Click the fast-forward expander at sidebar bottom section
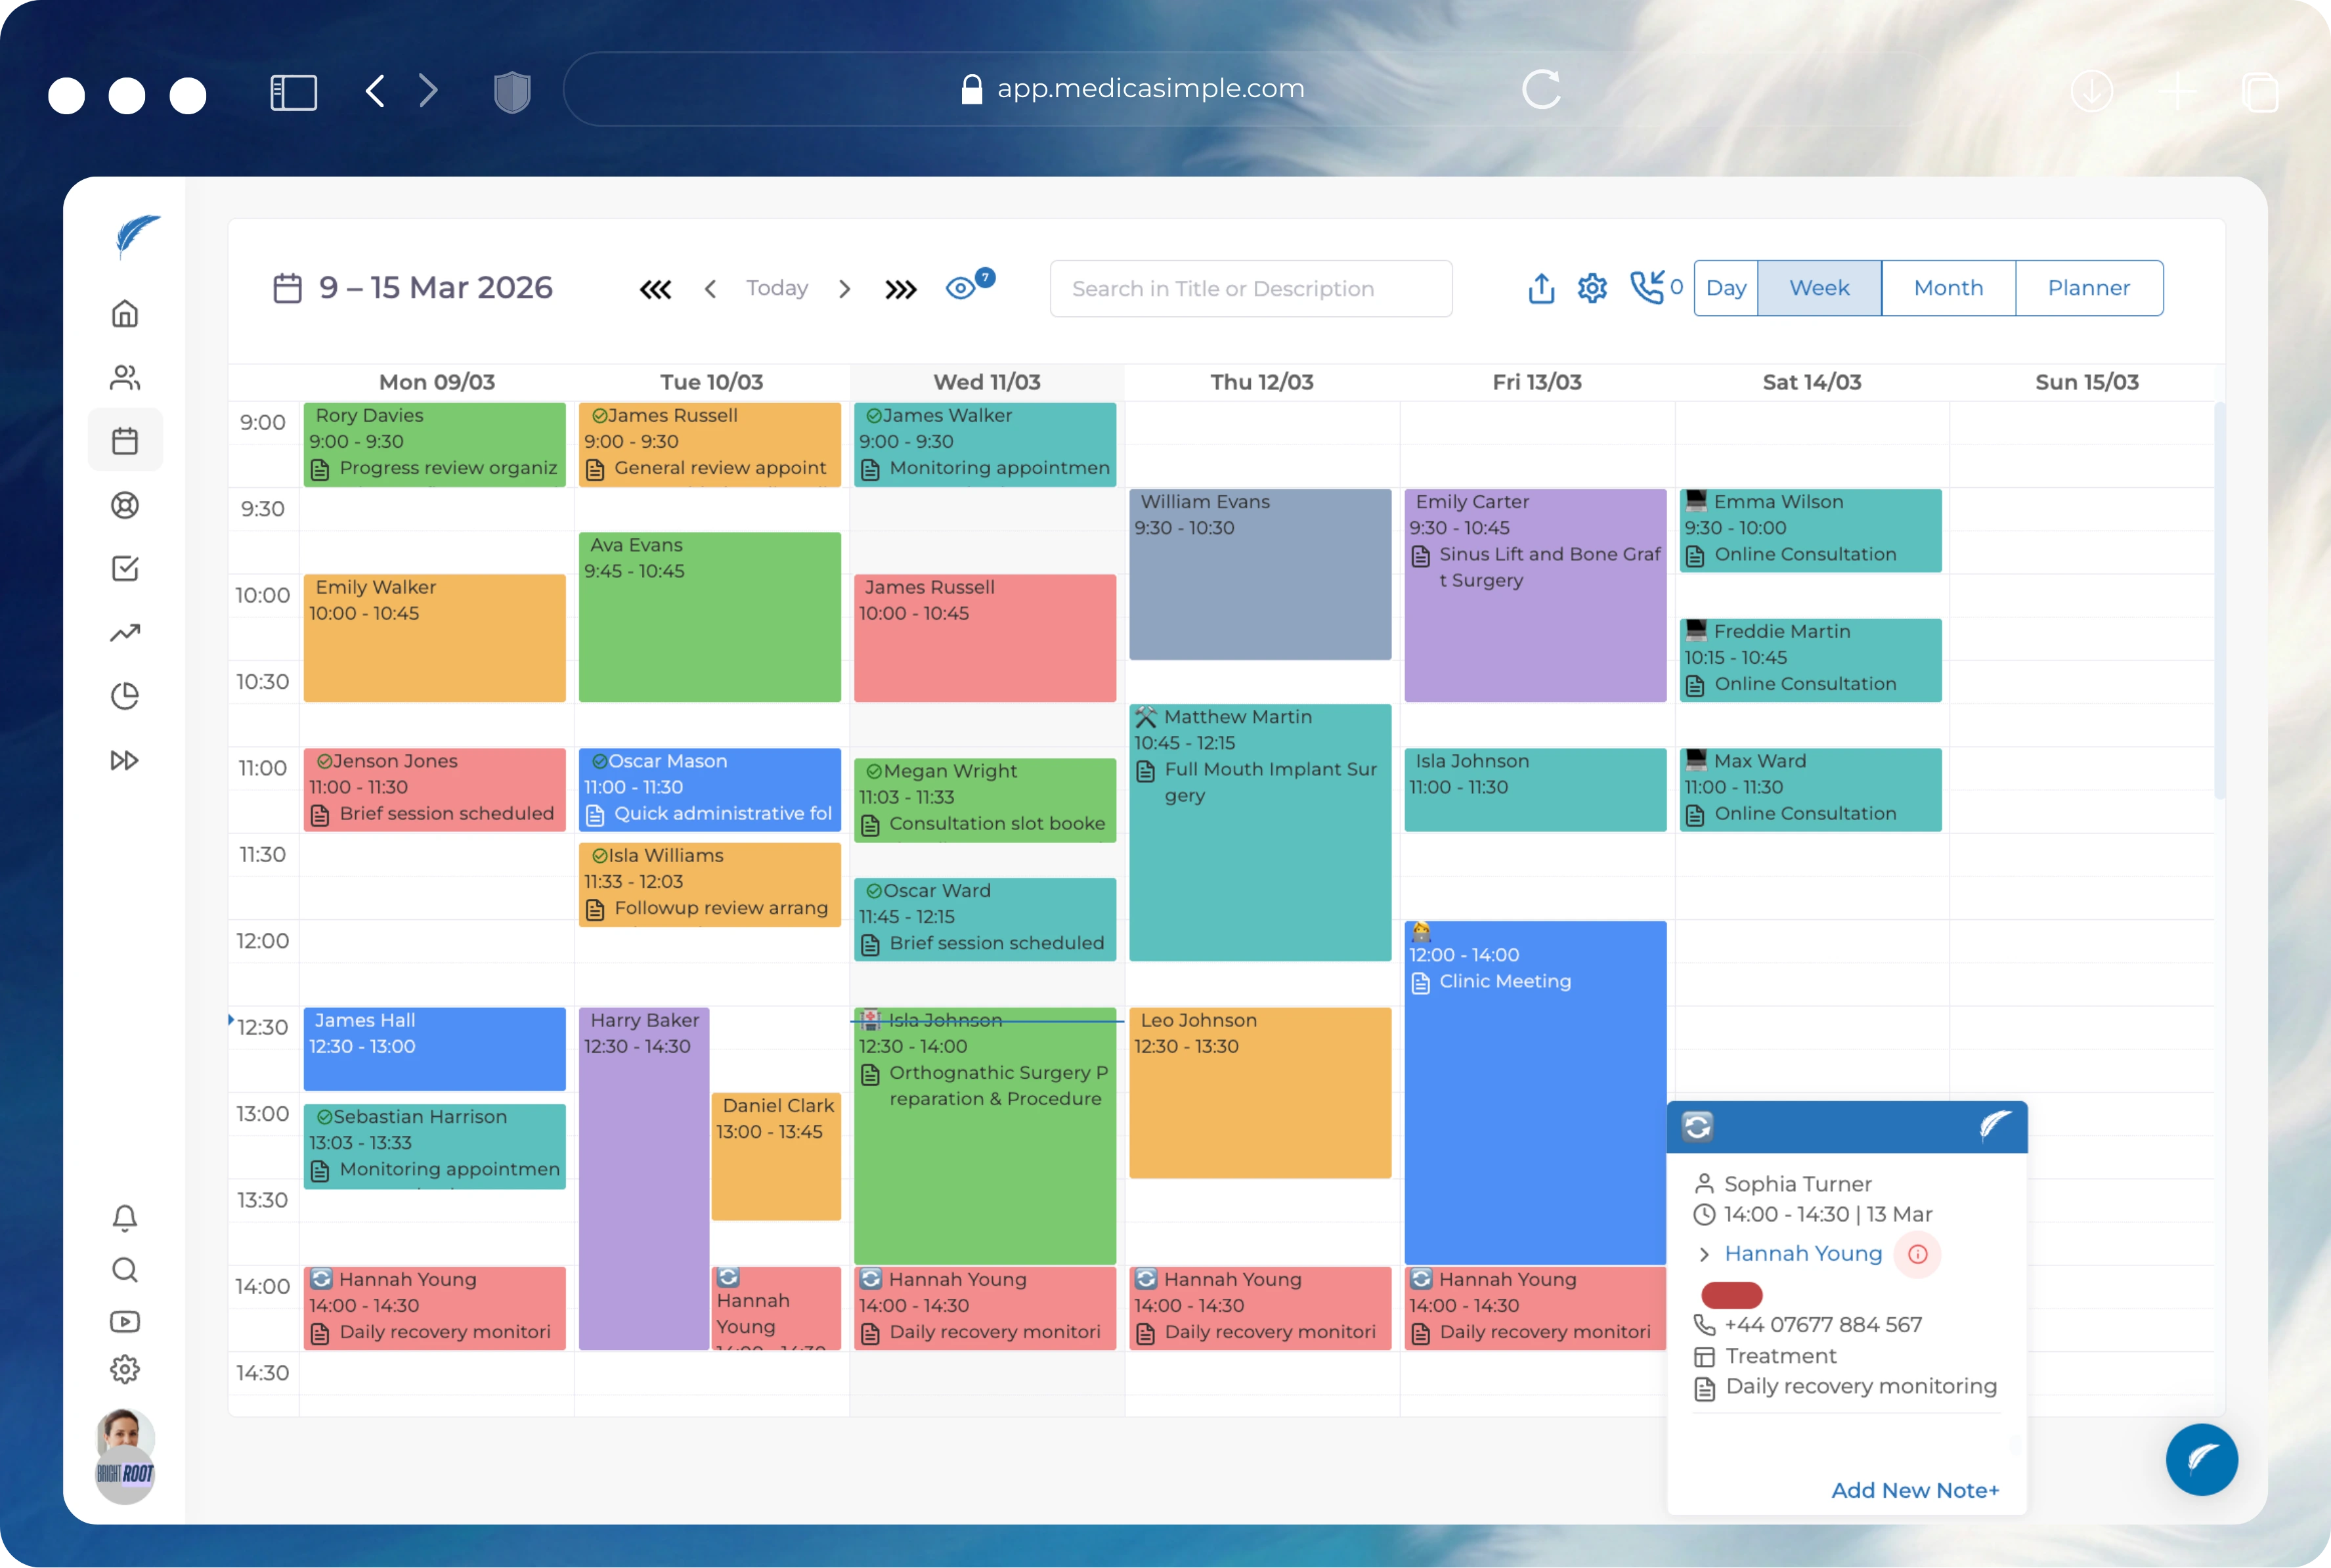Screen dimensions: 2331x1568 tap(125, 760)
